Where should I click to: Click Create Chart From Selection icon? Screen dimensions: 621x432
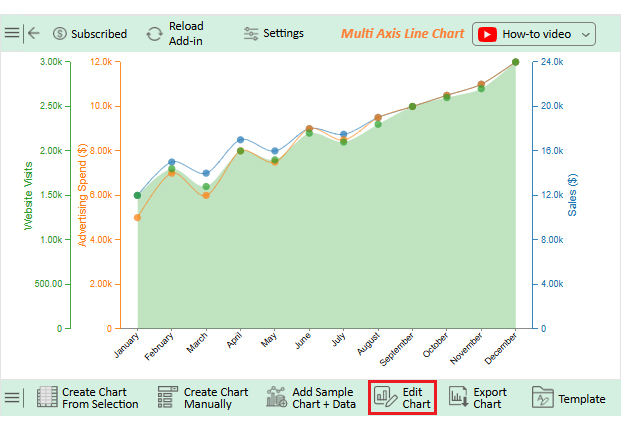[x=47, y=398]
